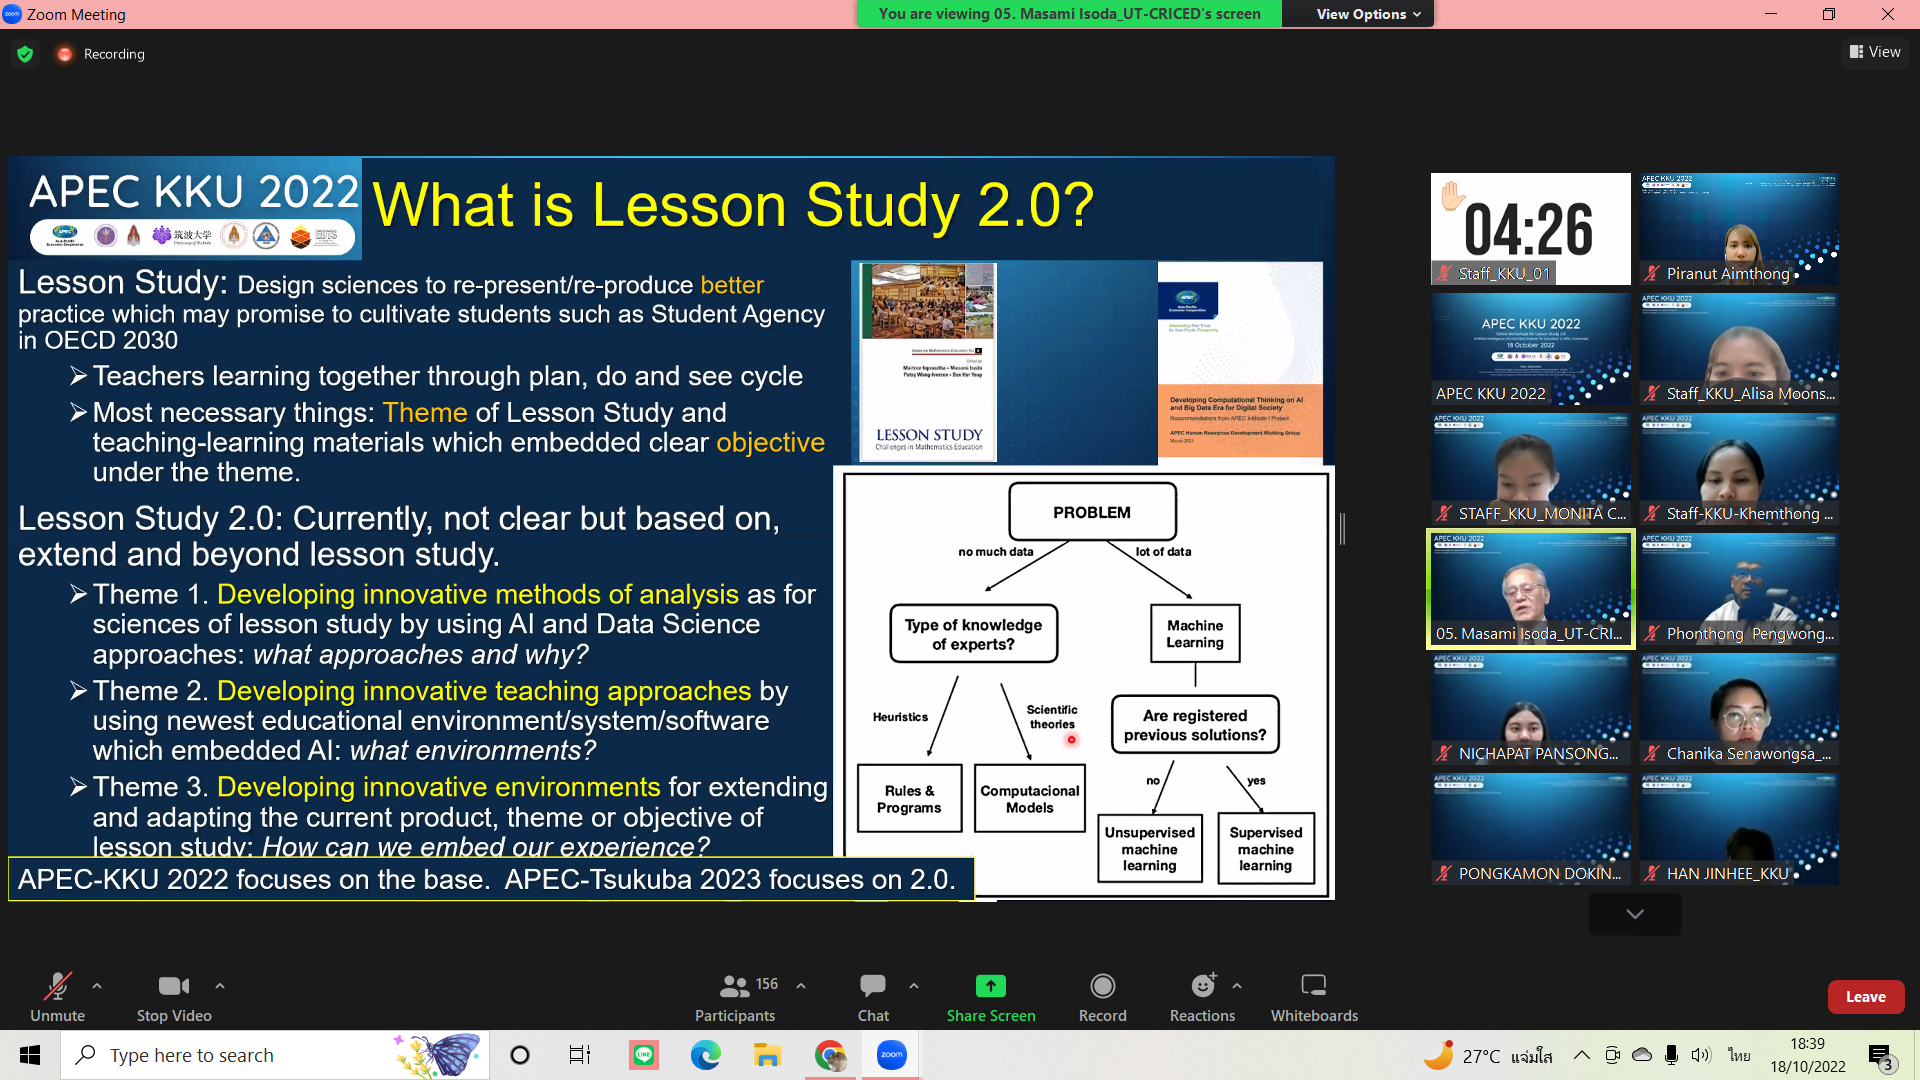This screenshot has height=1080, width=1920.
Task: Expand audio options arrow beside Unmute
Action: (x=97, y=986)
